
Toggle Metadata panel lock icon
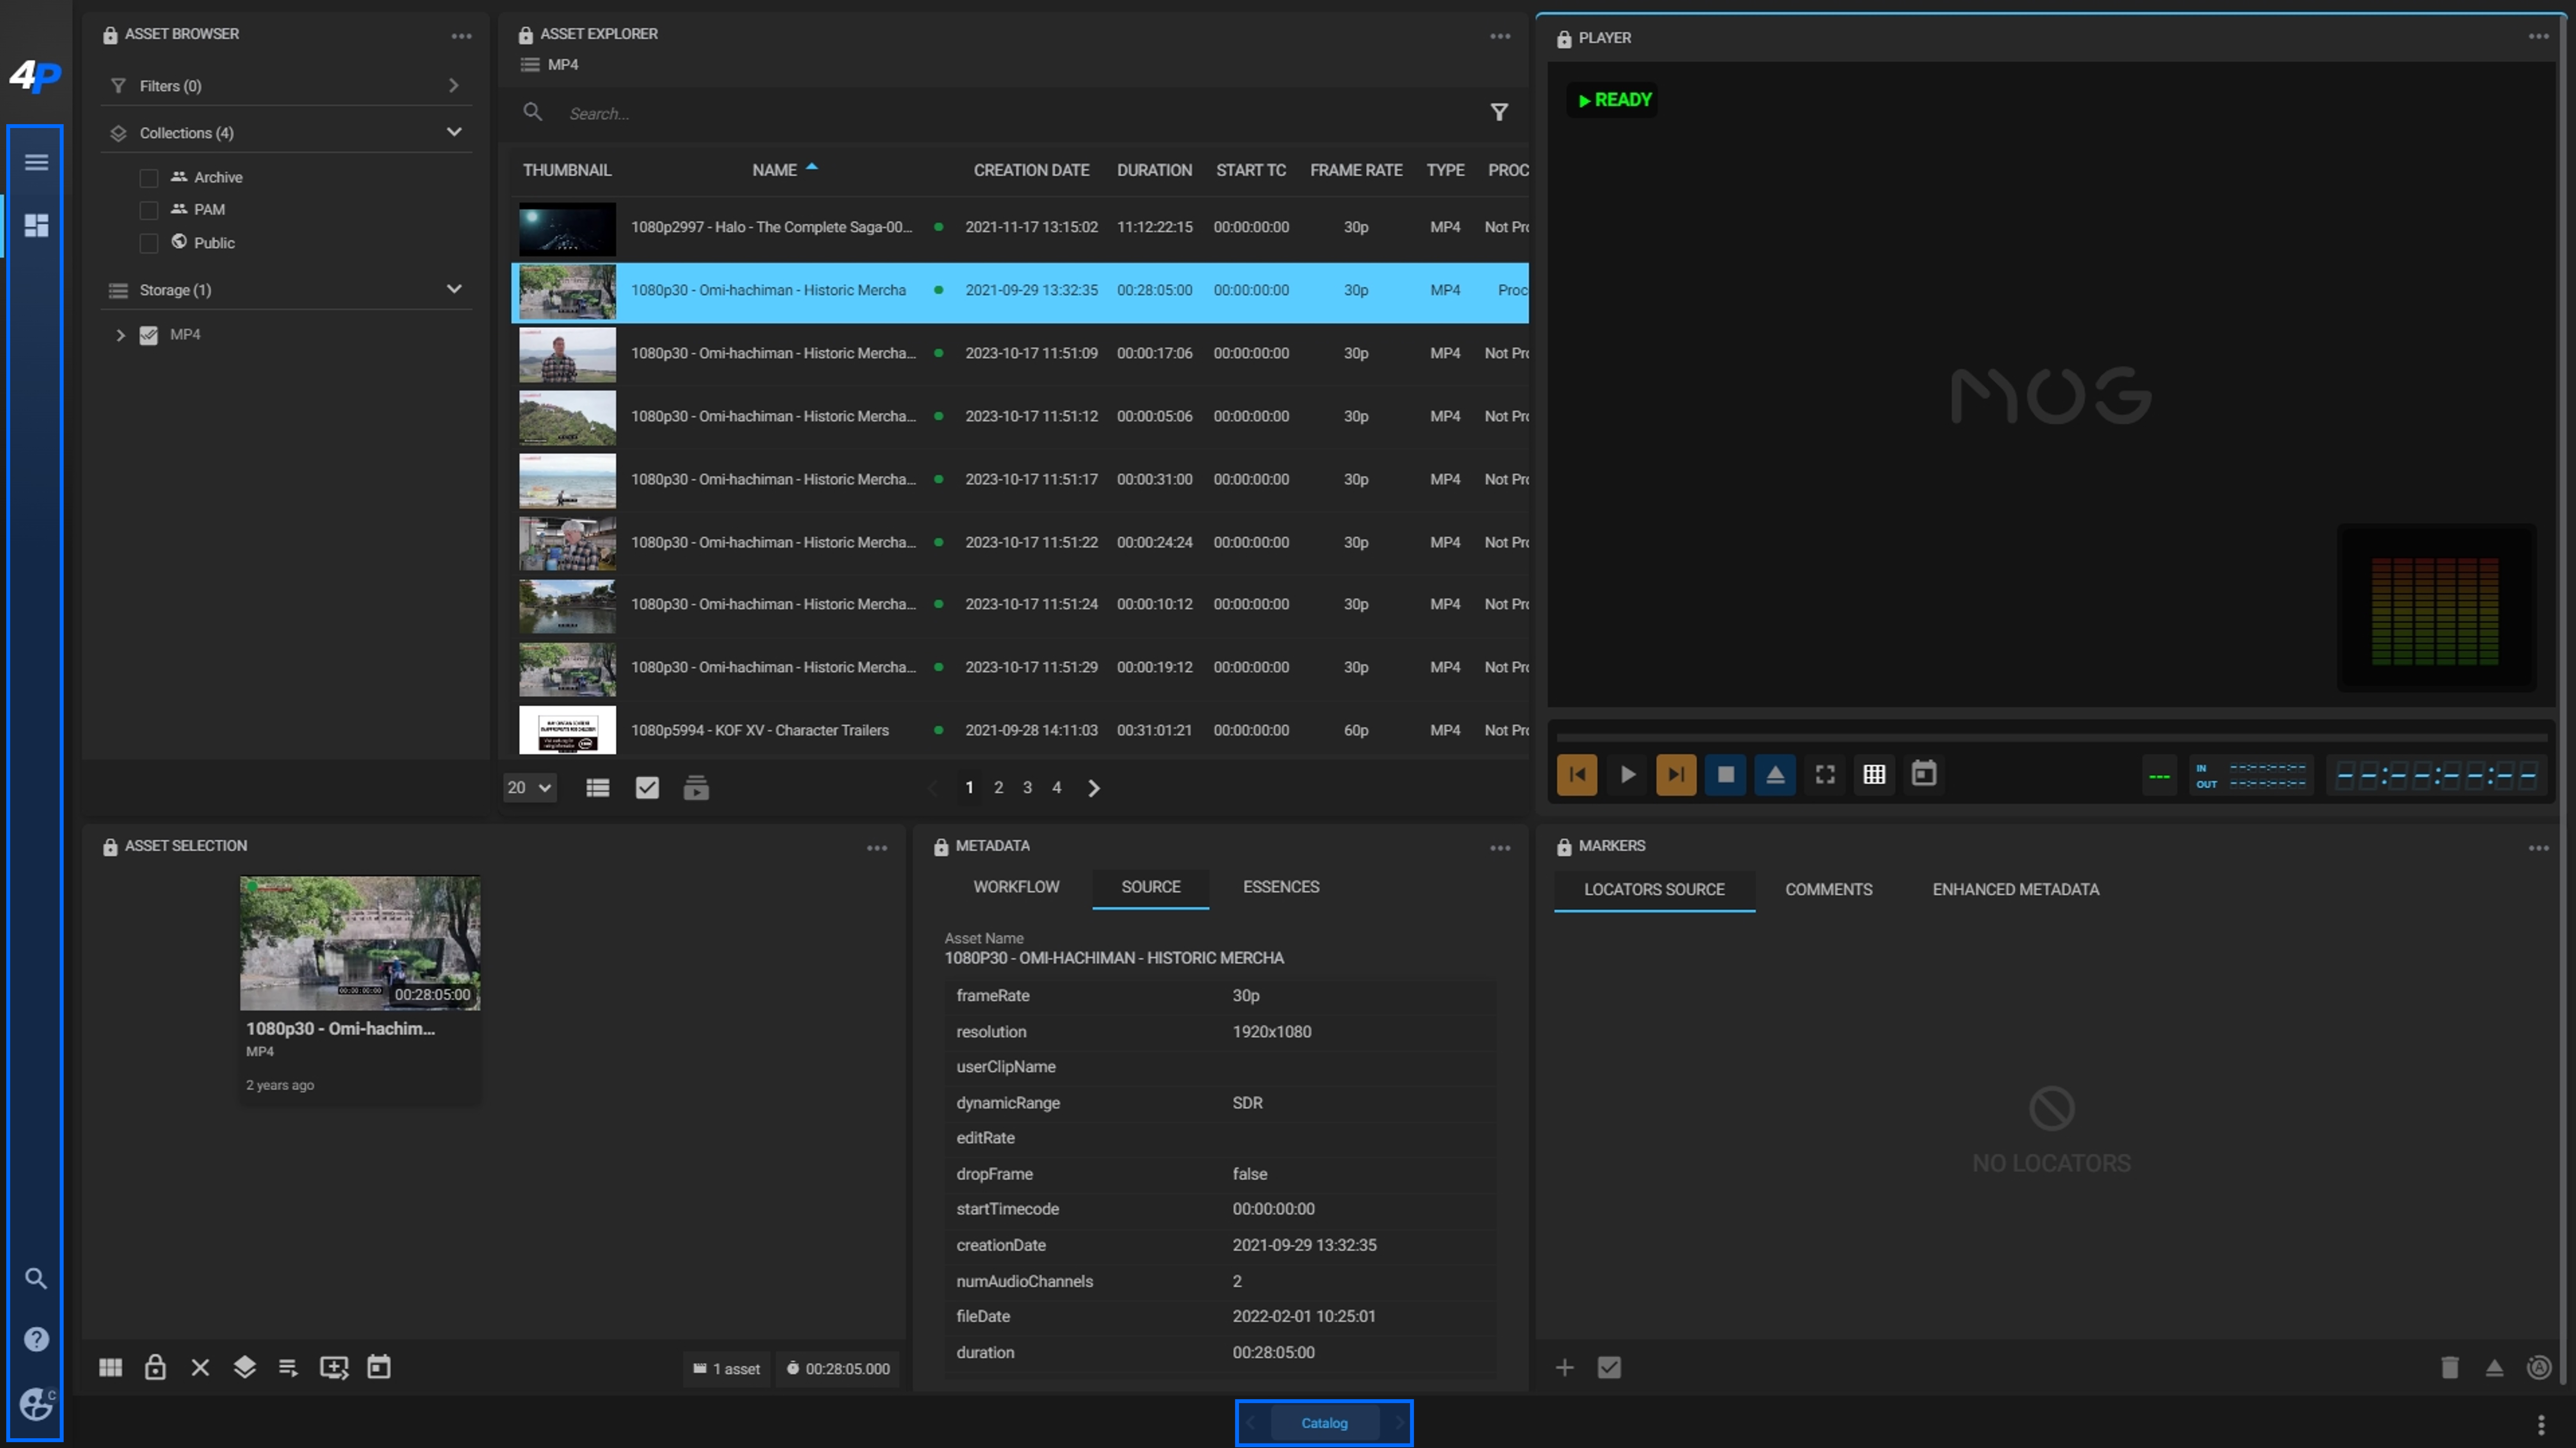coord(941,847)
